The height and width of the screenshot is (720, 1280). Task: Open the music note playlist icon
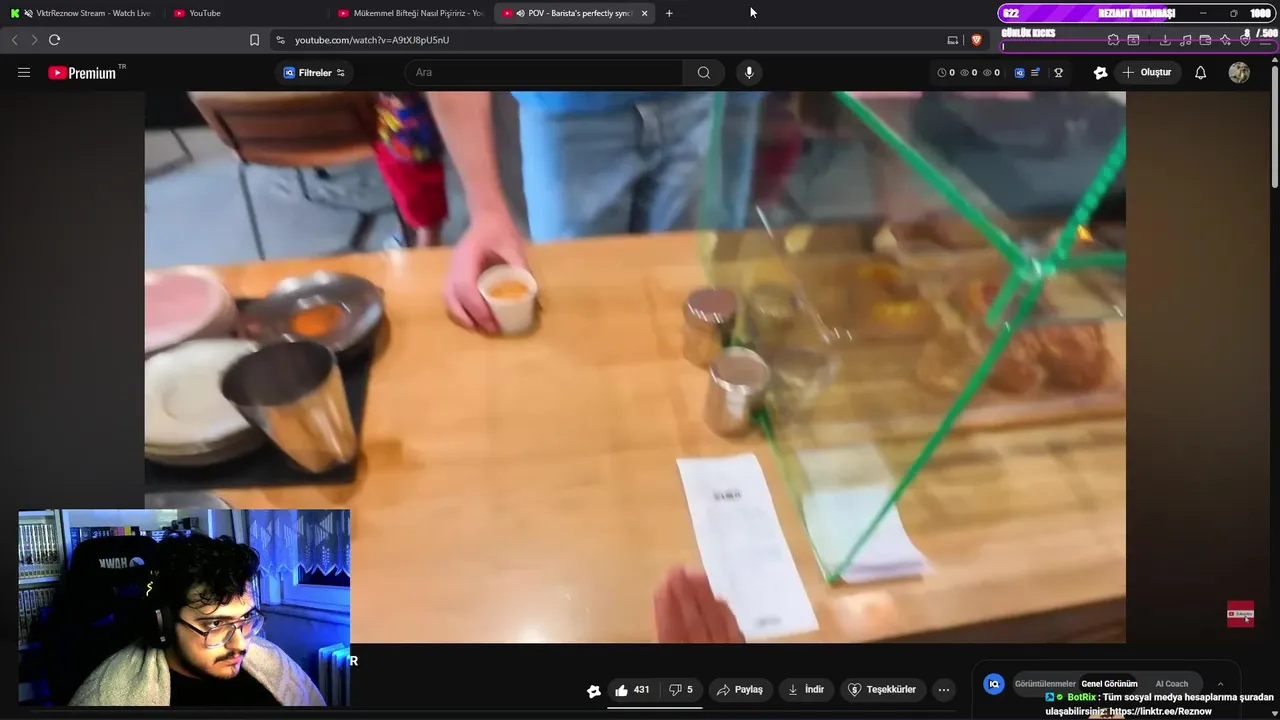coord(1186,40)
